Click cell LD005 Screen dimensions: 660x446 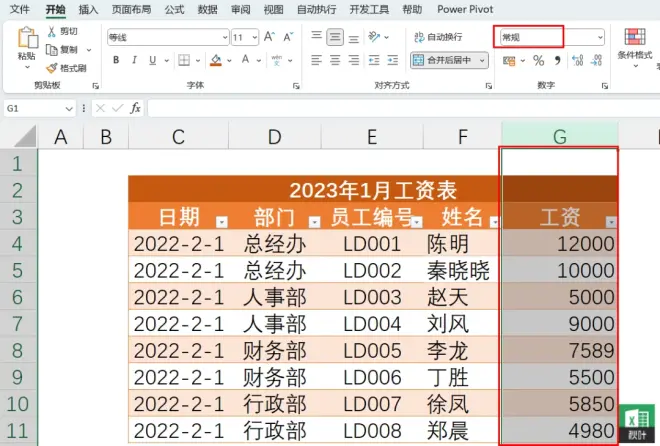click(372, 350)
